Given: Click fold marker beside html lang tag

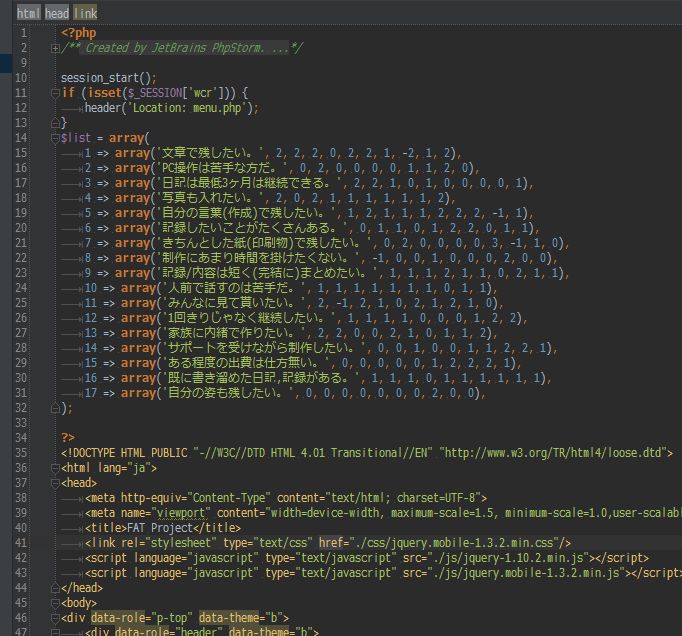Looking at the screenshot, I should (x=54, y=468).
